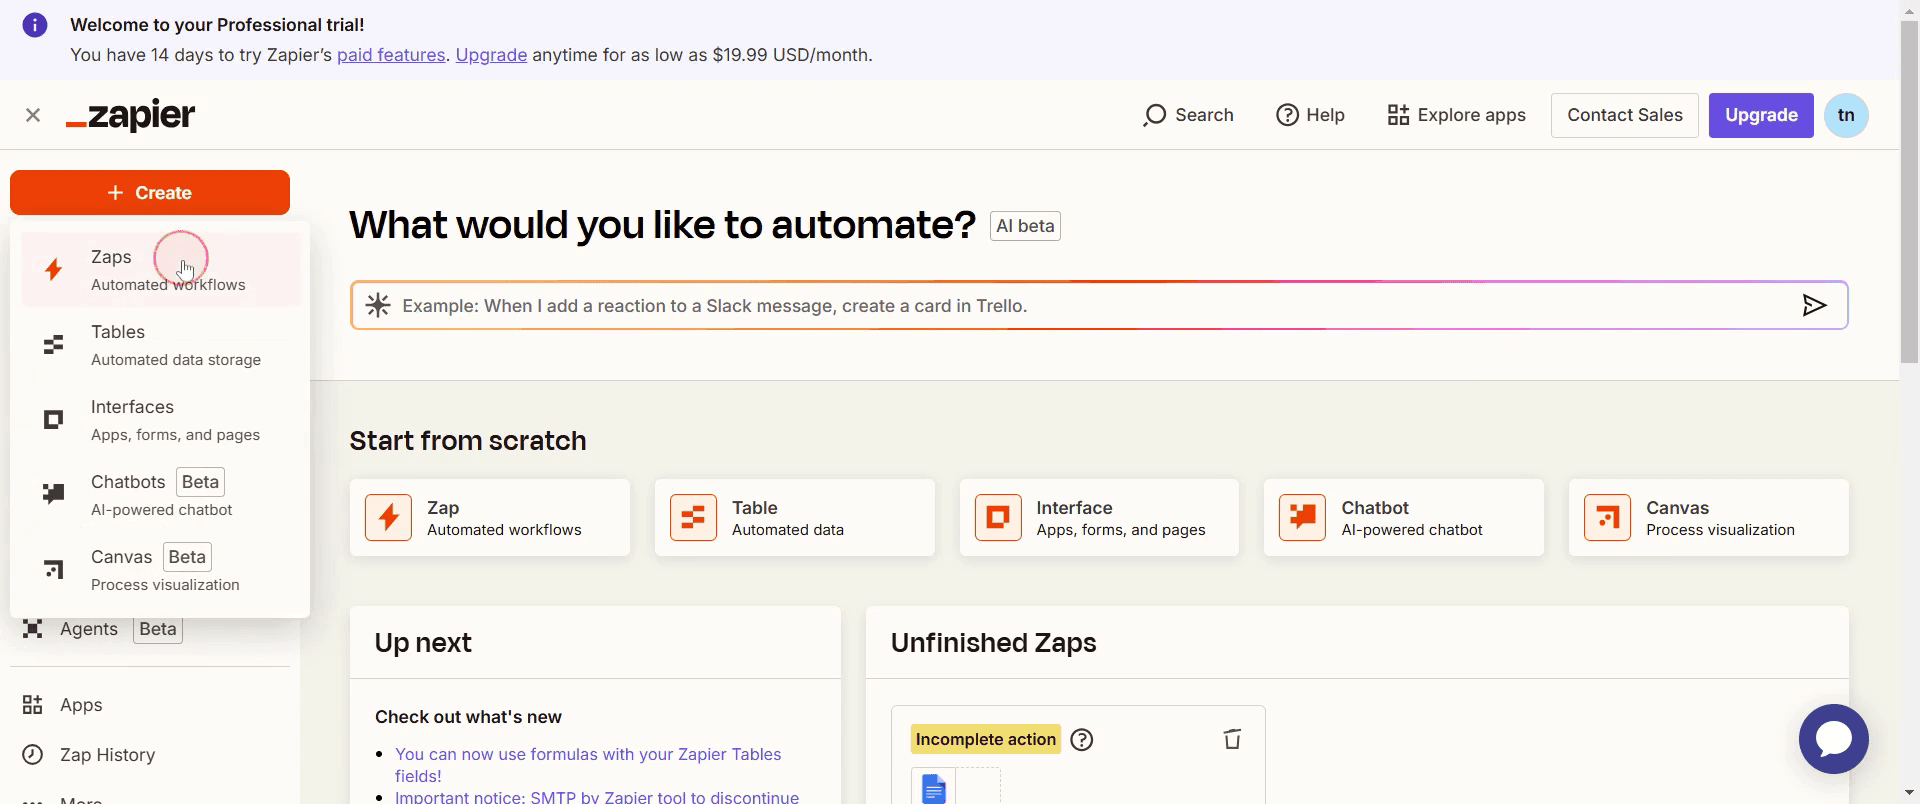1920x804 pixels.
Task: Click the Canvas card icon
Action: (x=1608, y=518)
